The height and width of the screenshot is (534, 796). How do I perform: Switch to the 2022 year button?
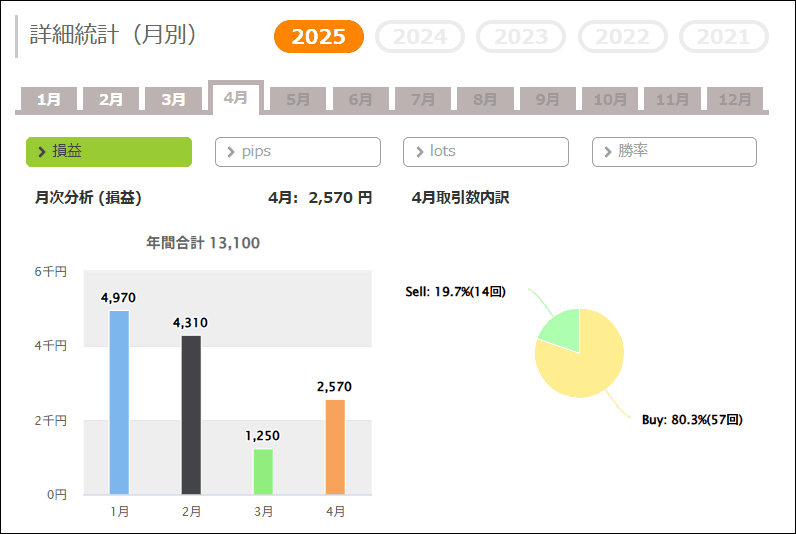pos(622,37)
